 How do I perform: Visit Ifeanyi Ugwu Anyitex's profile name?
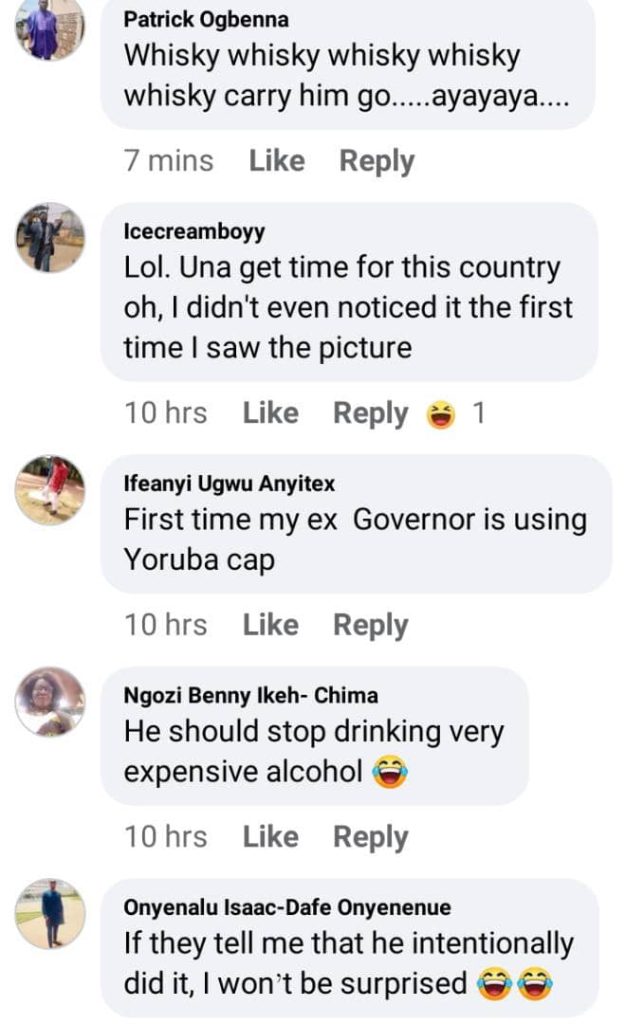[229, 484]
